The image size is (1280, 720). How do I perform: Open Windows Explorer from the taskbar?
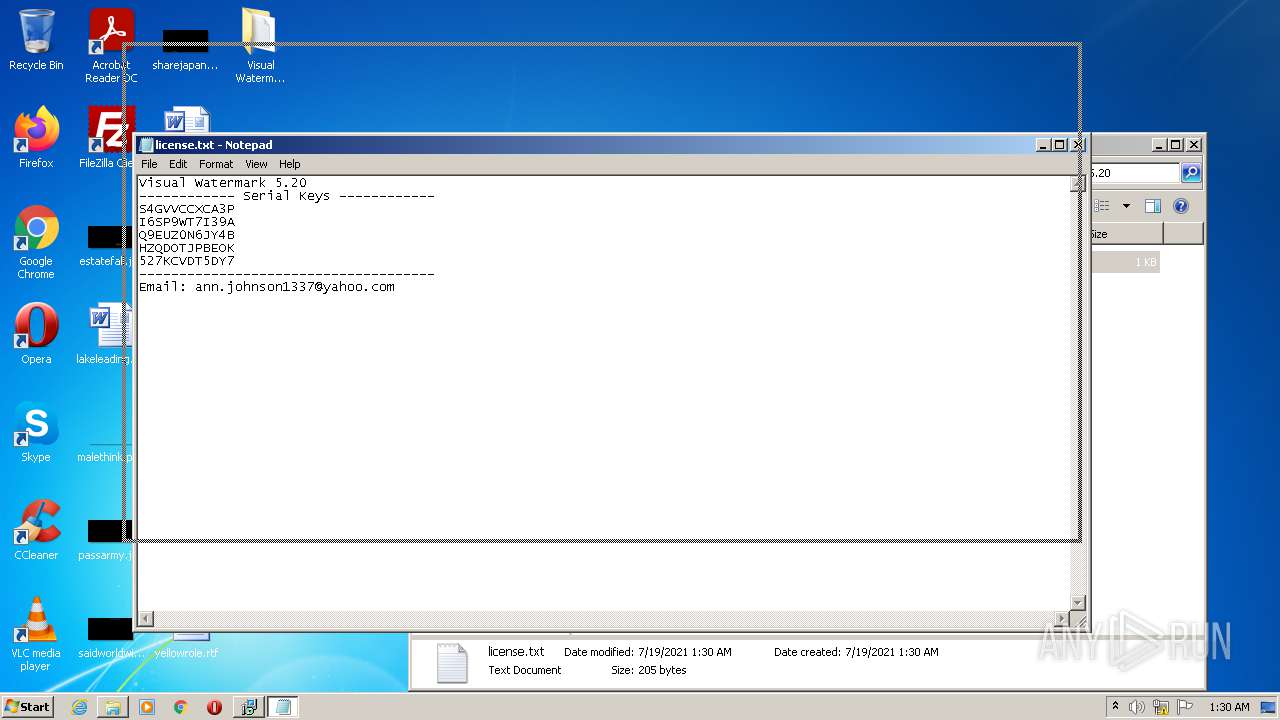[x=113, y=707]
